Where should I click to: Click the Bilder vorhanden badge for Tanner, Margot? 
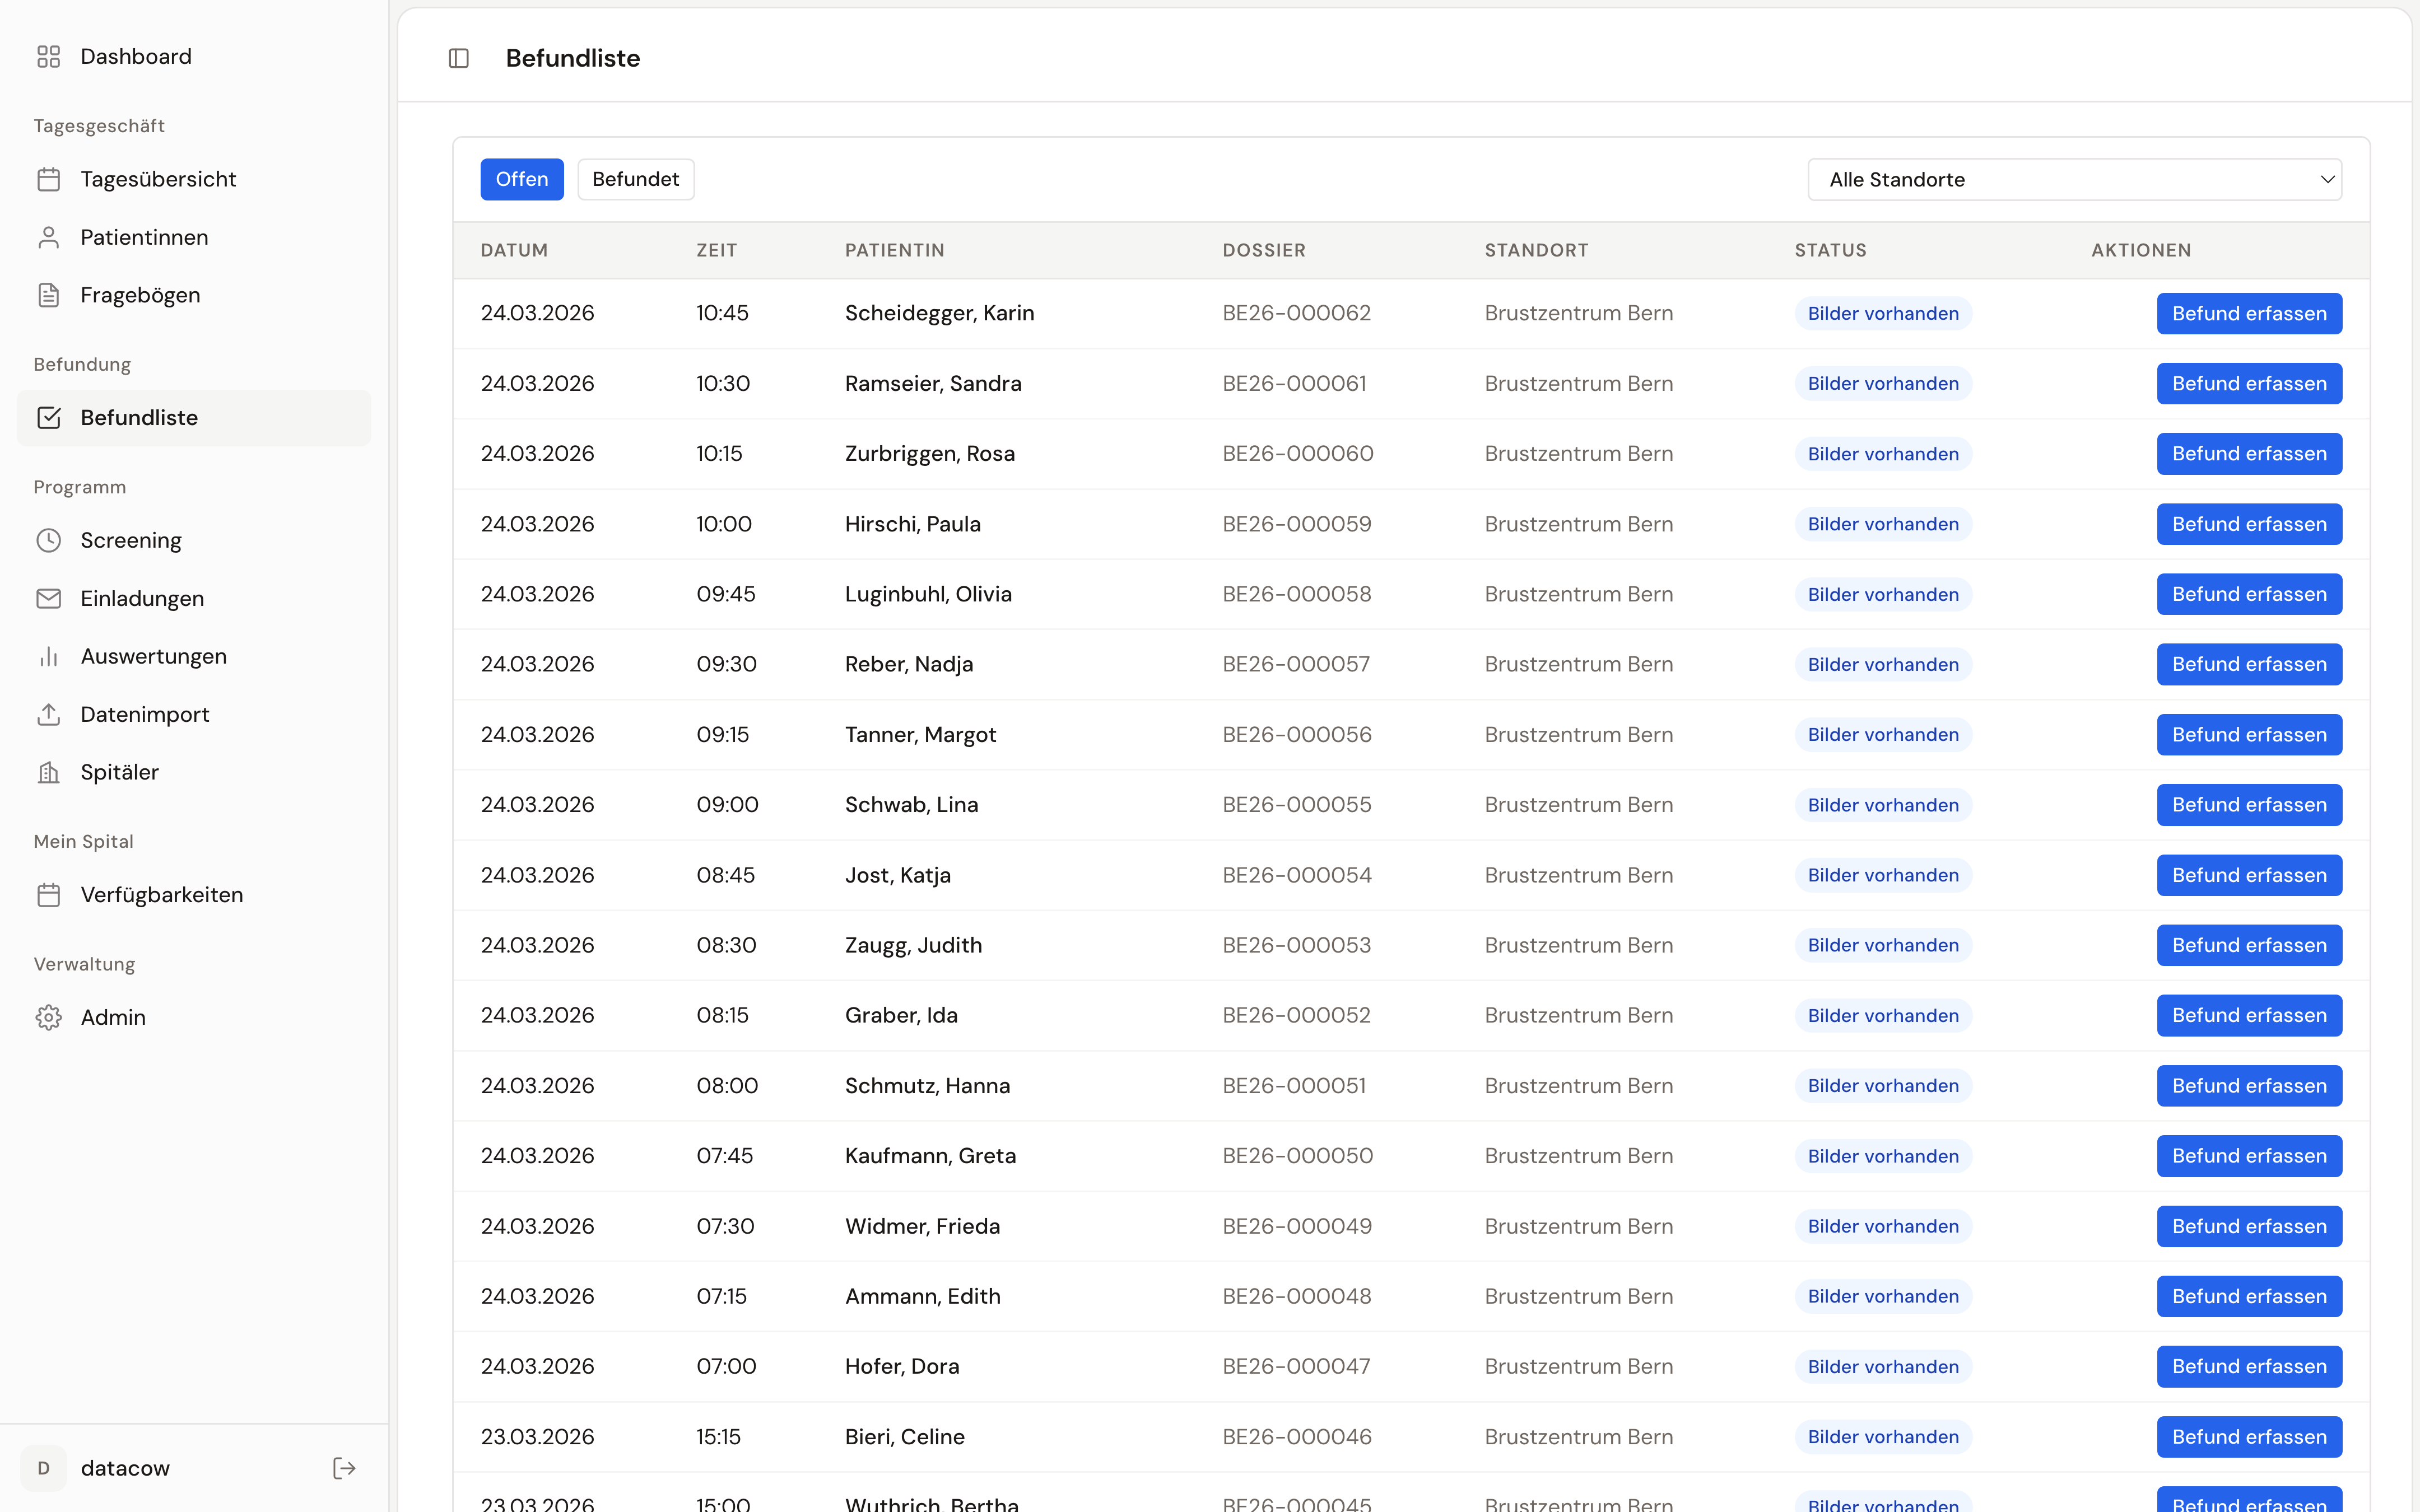[1882, 735]
